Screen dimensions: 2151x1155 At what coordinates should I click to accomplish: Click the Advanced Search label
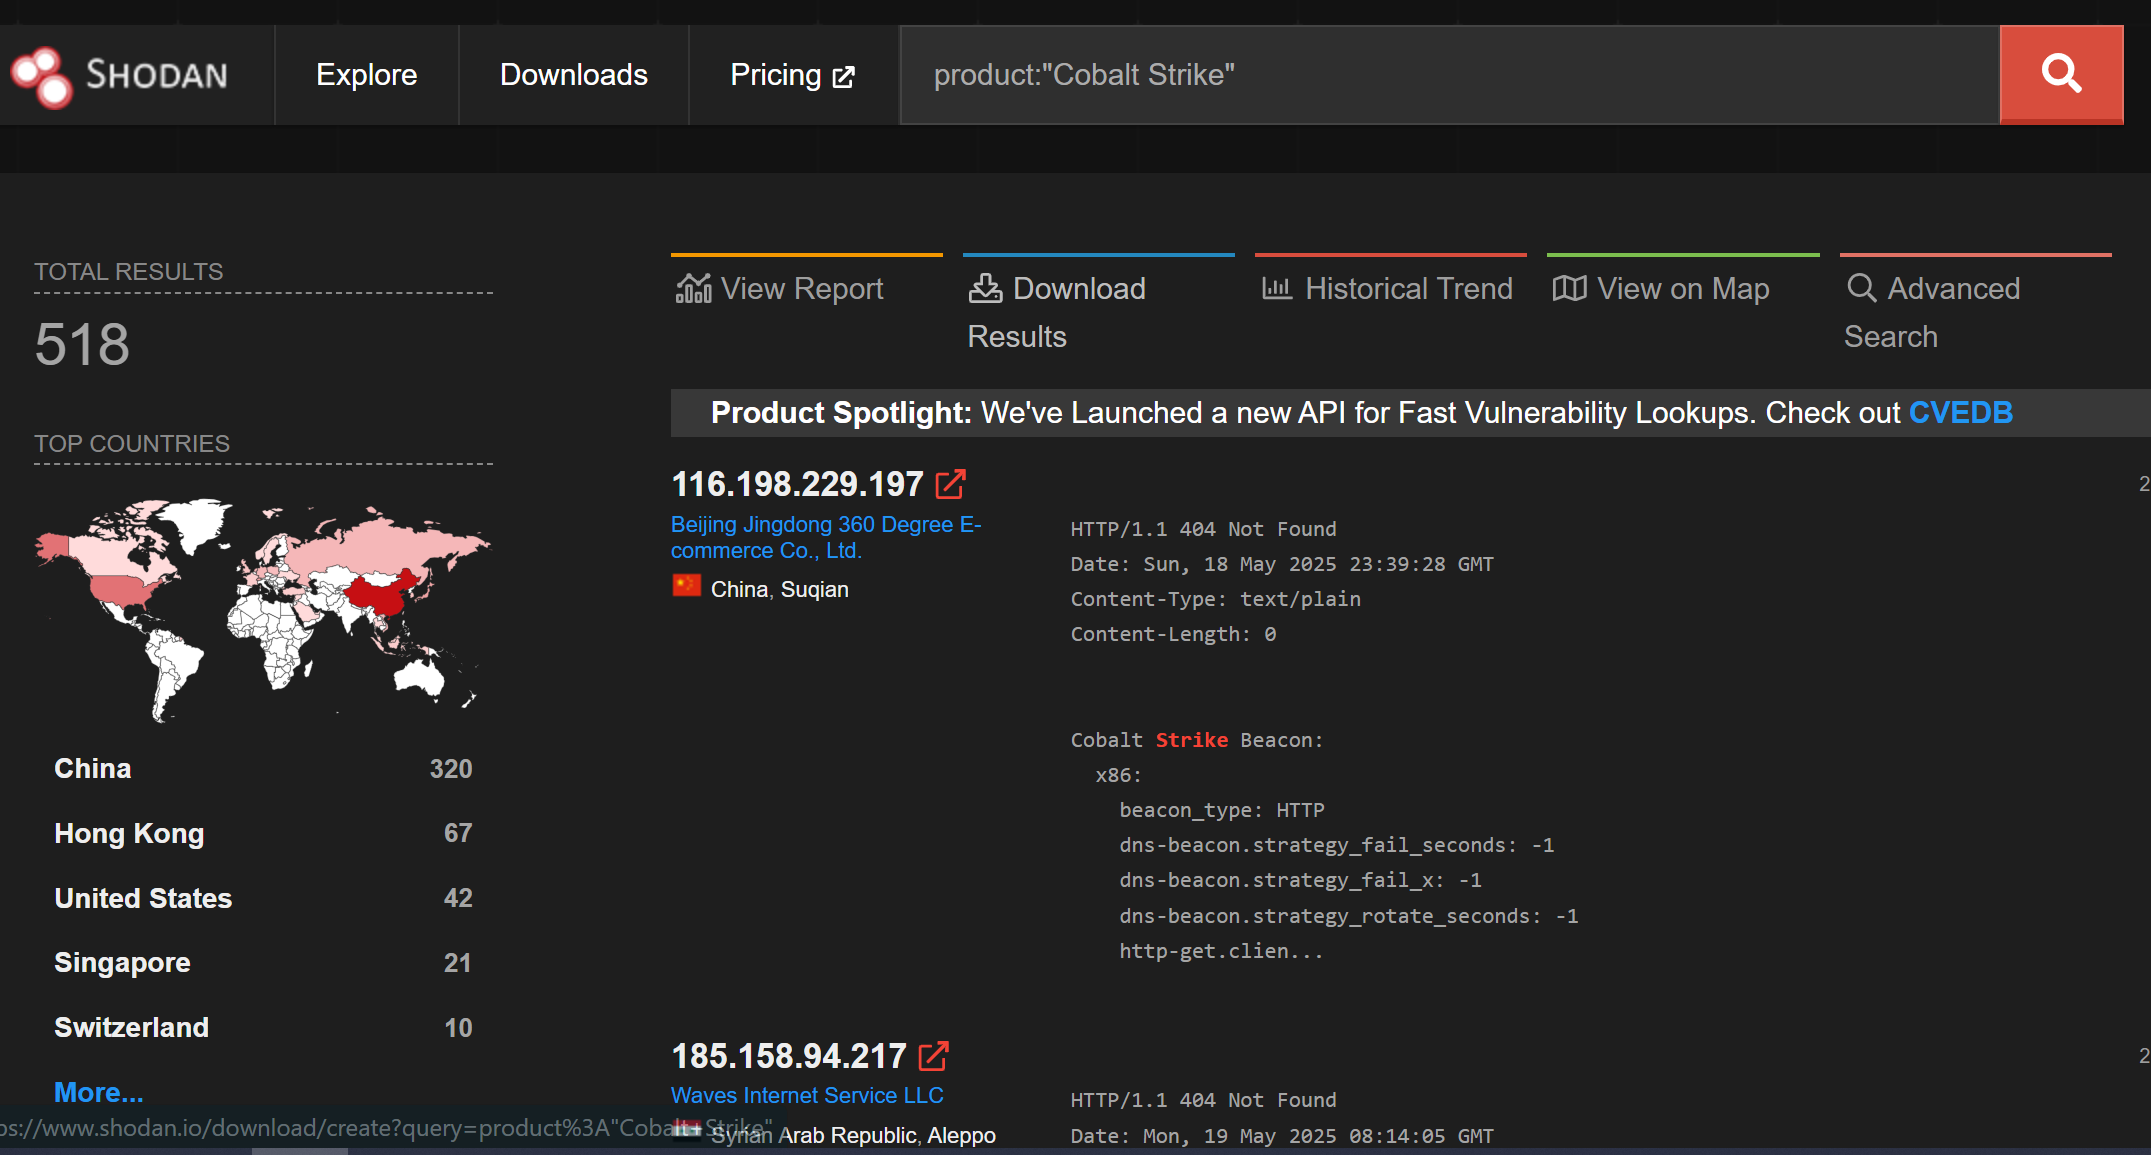pyautogui.click(x=1932, y=312)
